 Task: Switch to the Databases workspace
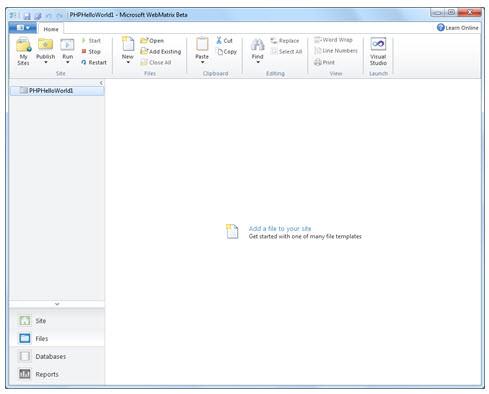tap(57, 356)
